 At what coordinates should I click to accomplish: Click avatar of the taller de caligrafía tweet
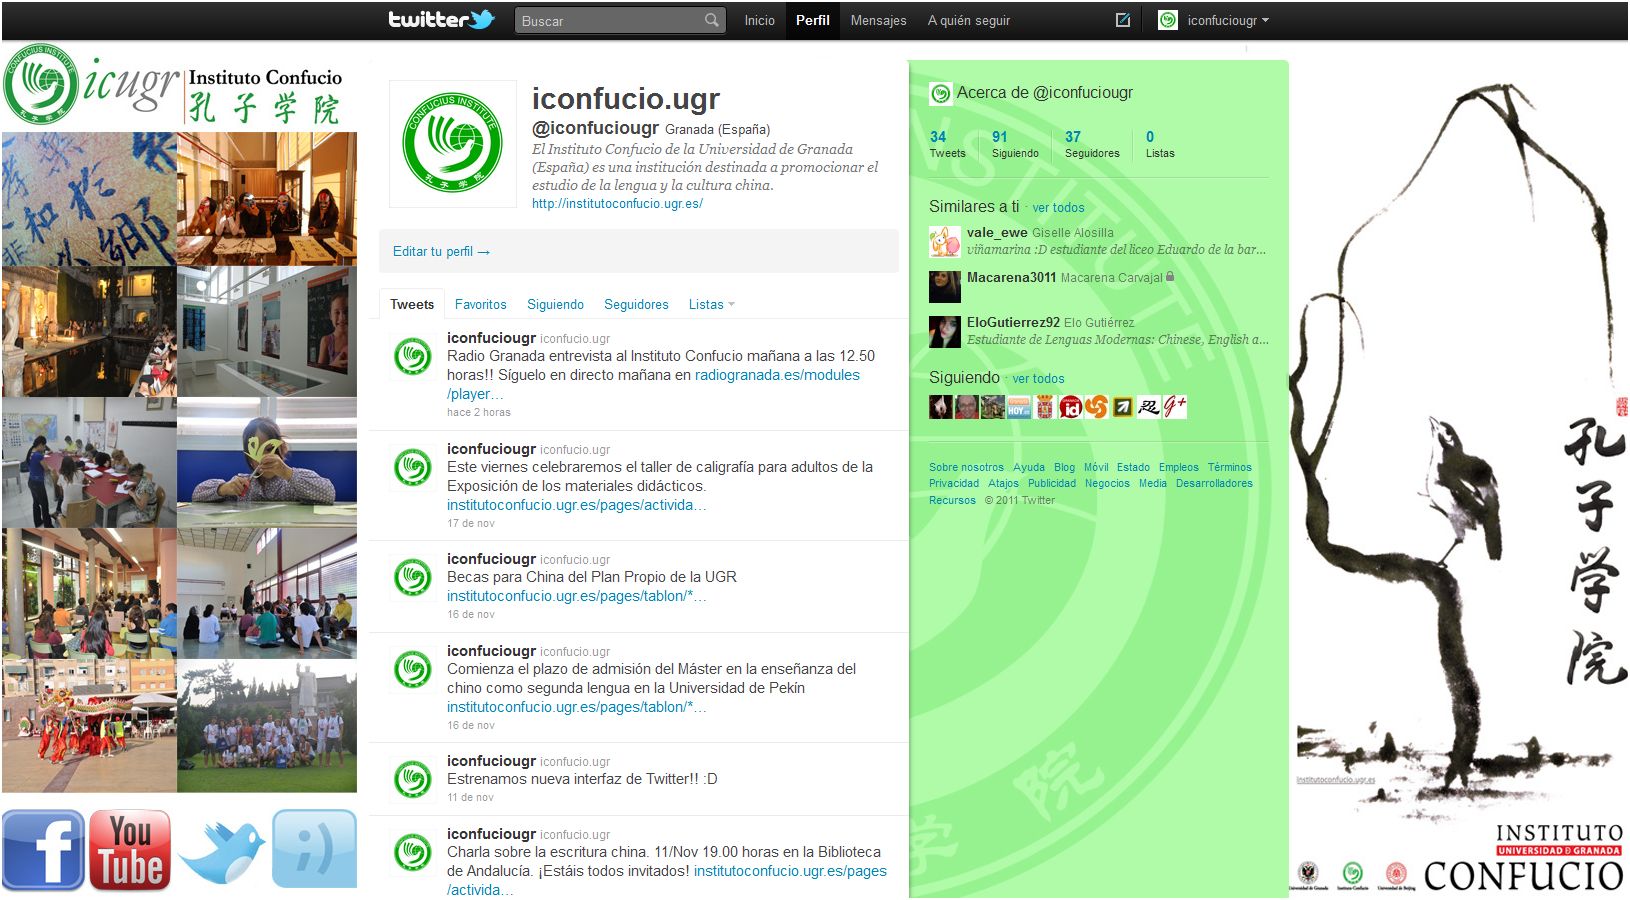412,467
